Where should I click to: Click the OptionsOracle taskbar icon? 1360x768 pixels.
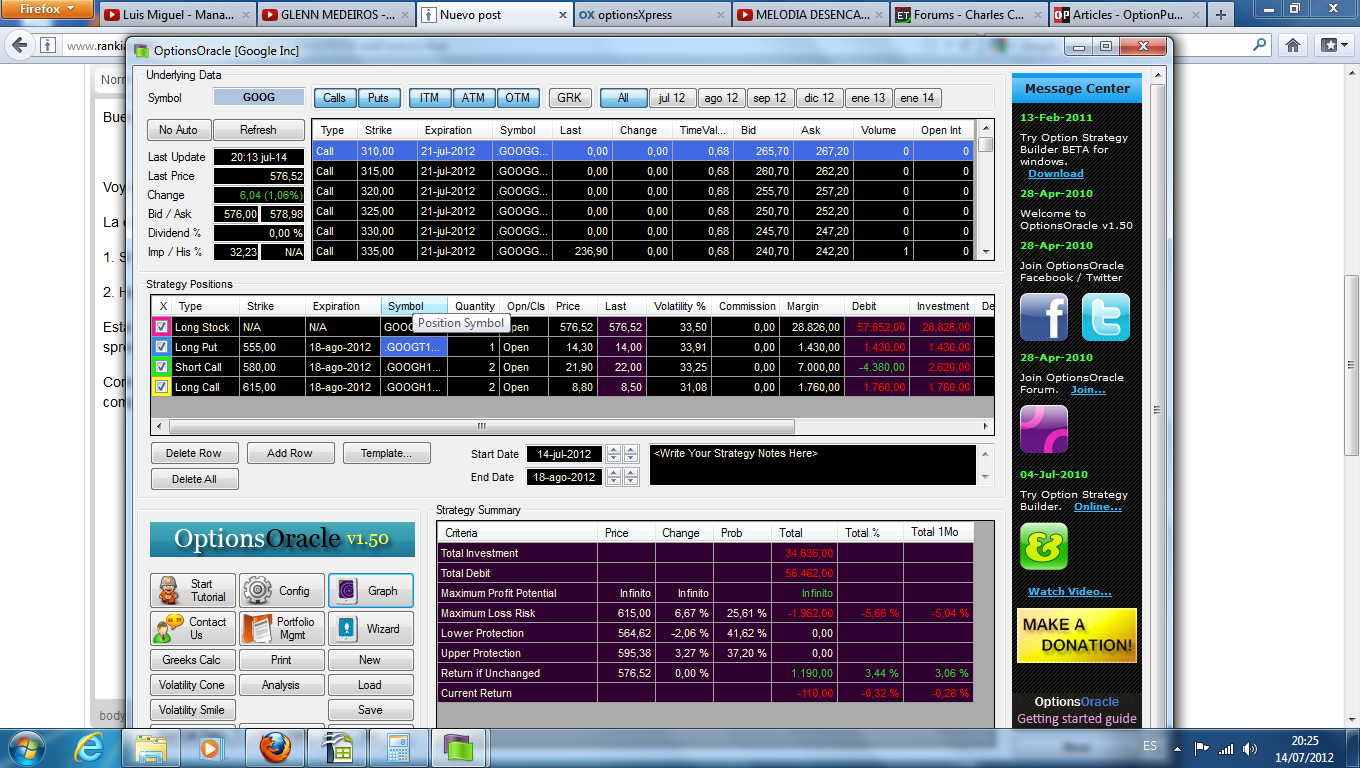(x=461, y=747)
